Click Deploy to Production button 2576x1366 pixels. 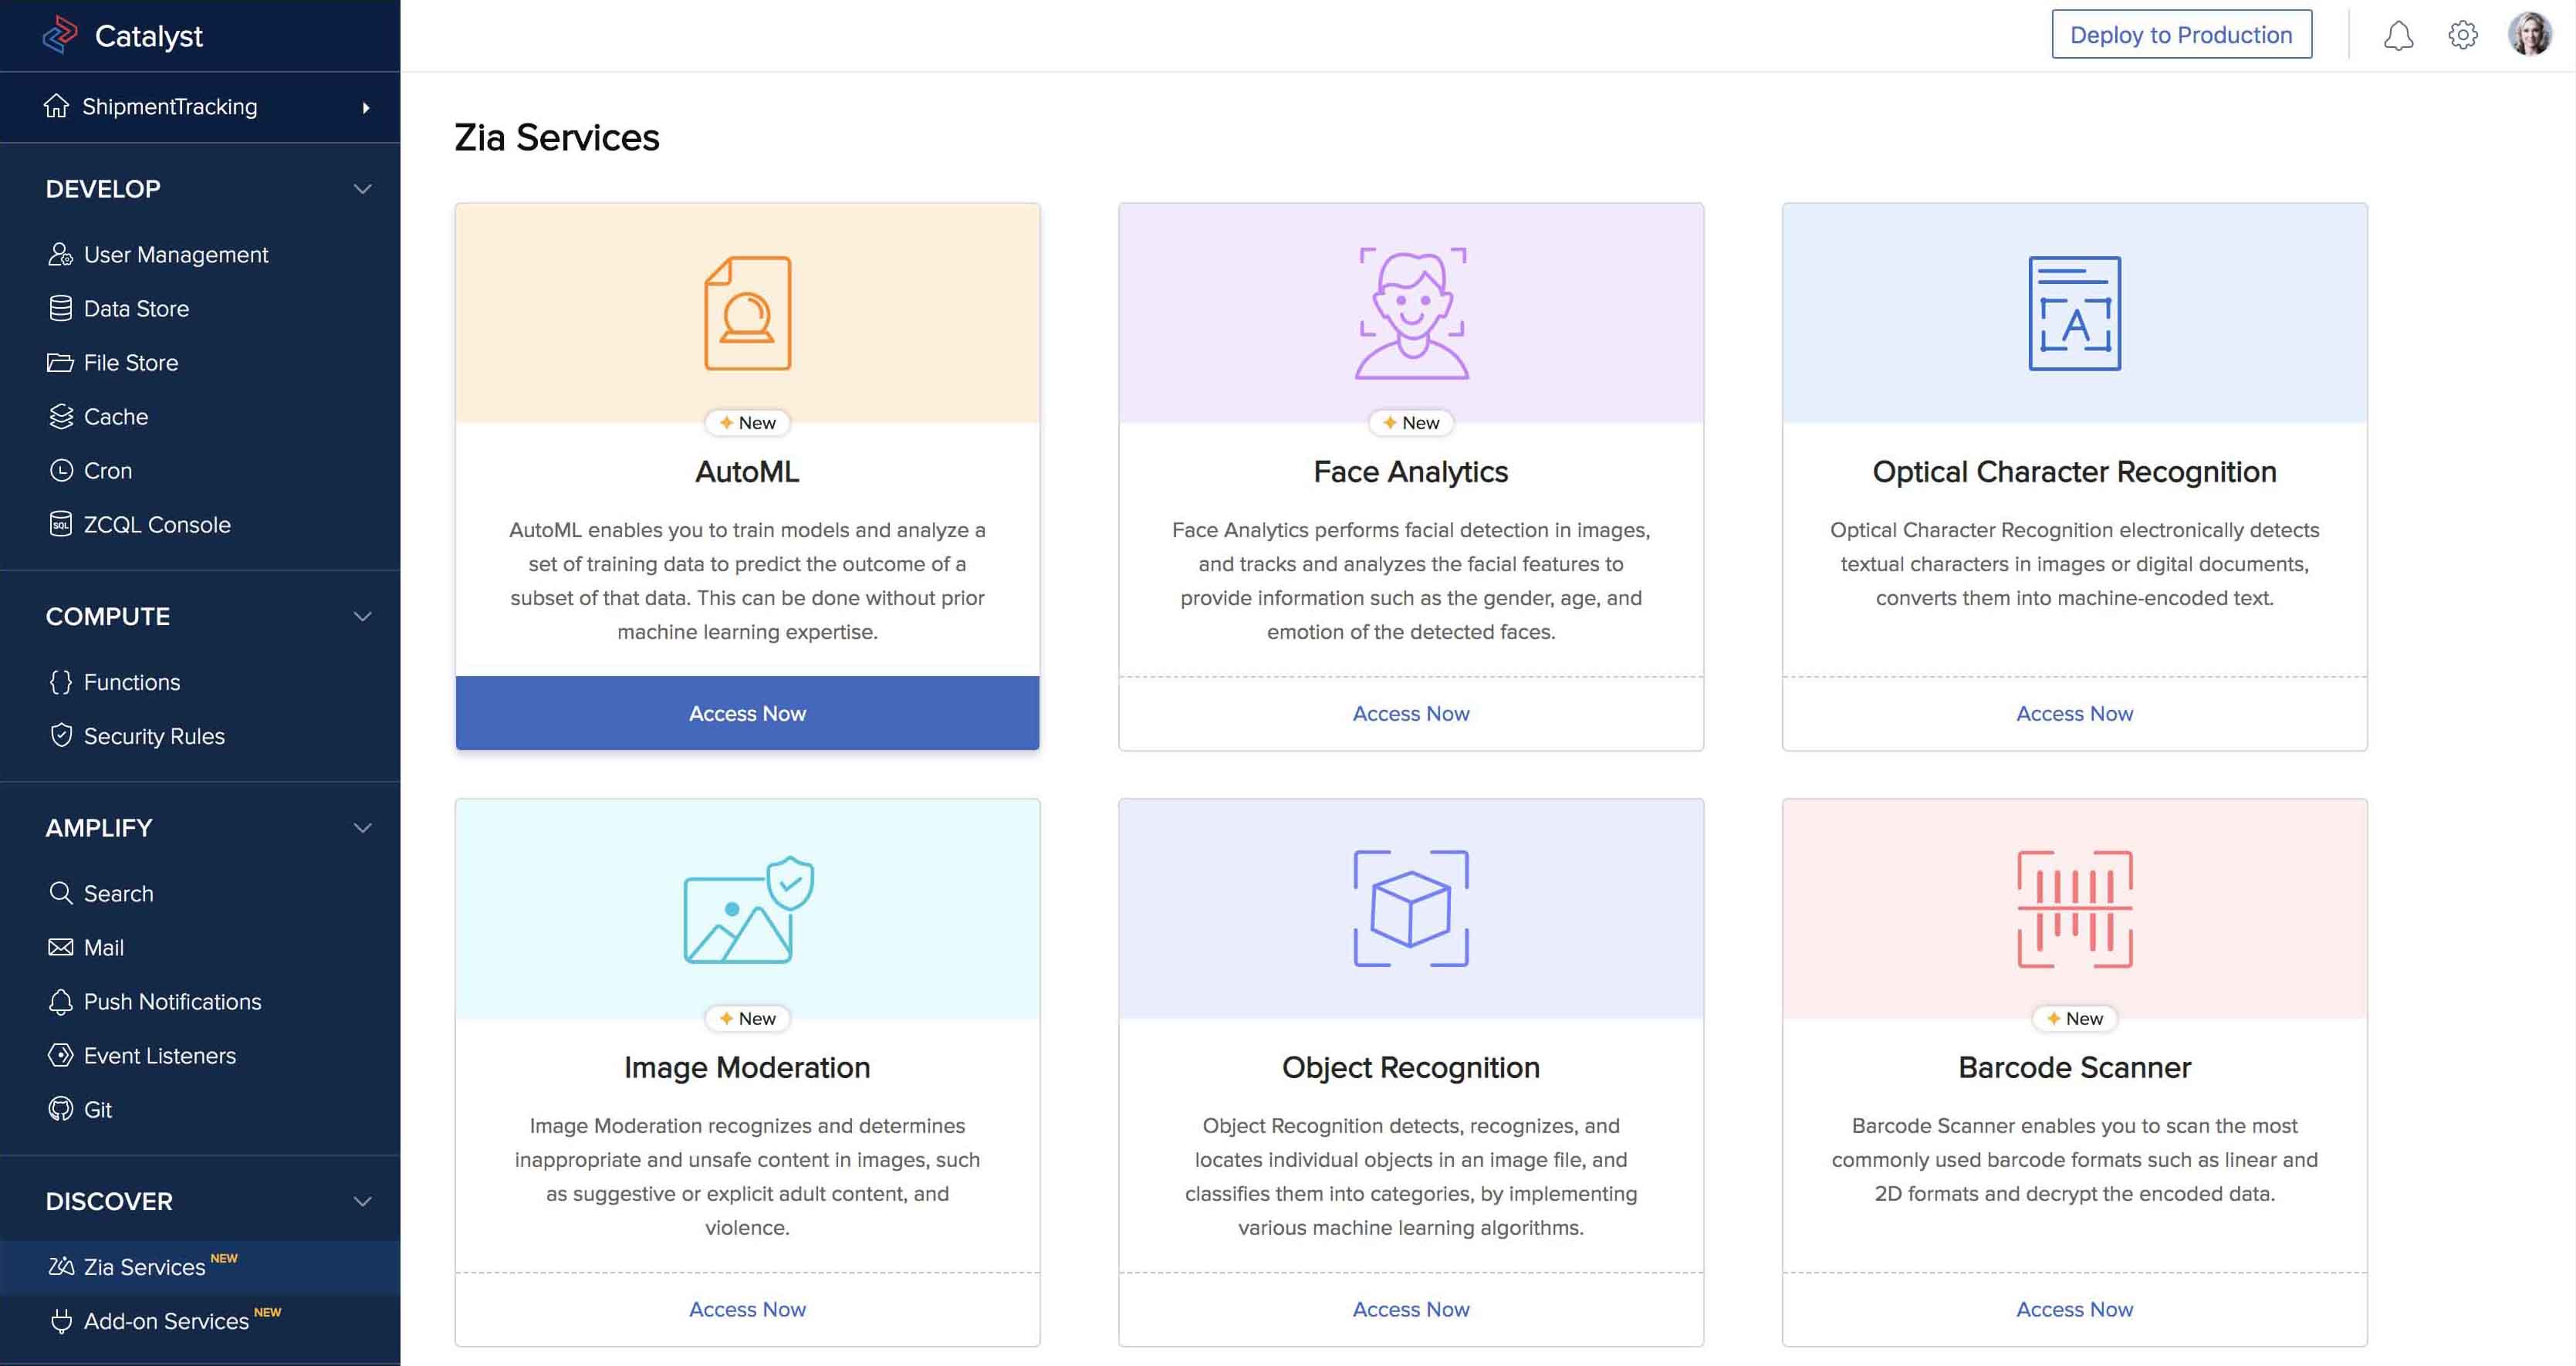tap(2181, 35)
